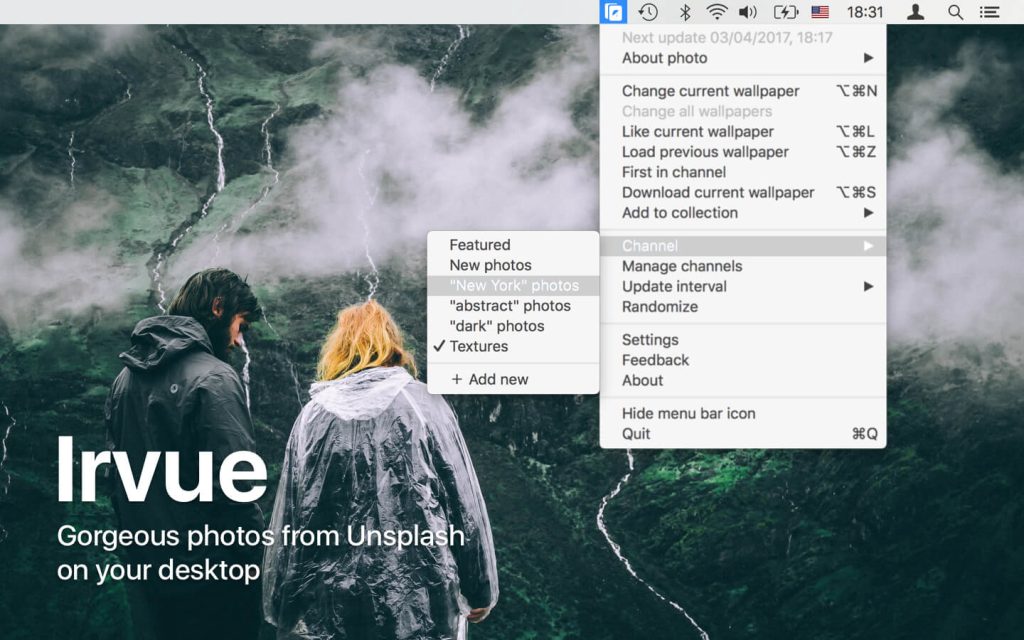1024x640 pixels.
Task: Click the Bluetooth status icon
Action: (684, 12)
